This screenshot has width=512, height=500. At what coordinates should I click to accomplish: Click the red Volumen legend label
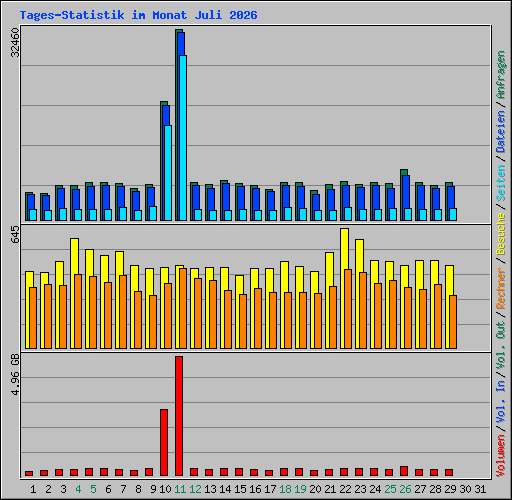click(501, 456)
